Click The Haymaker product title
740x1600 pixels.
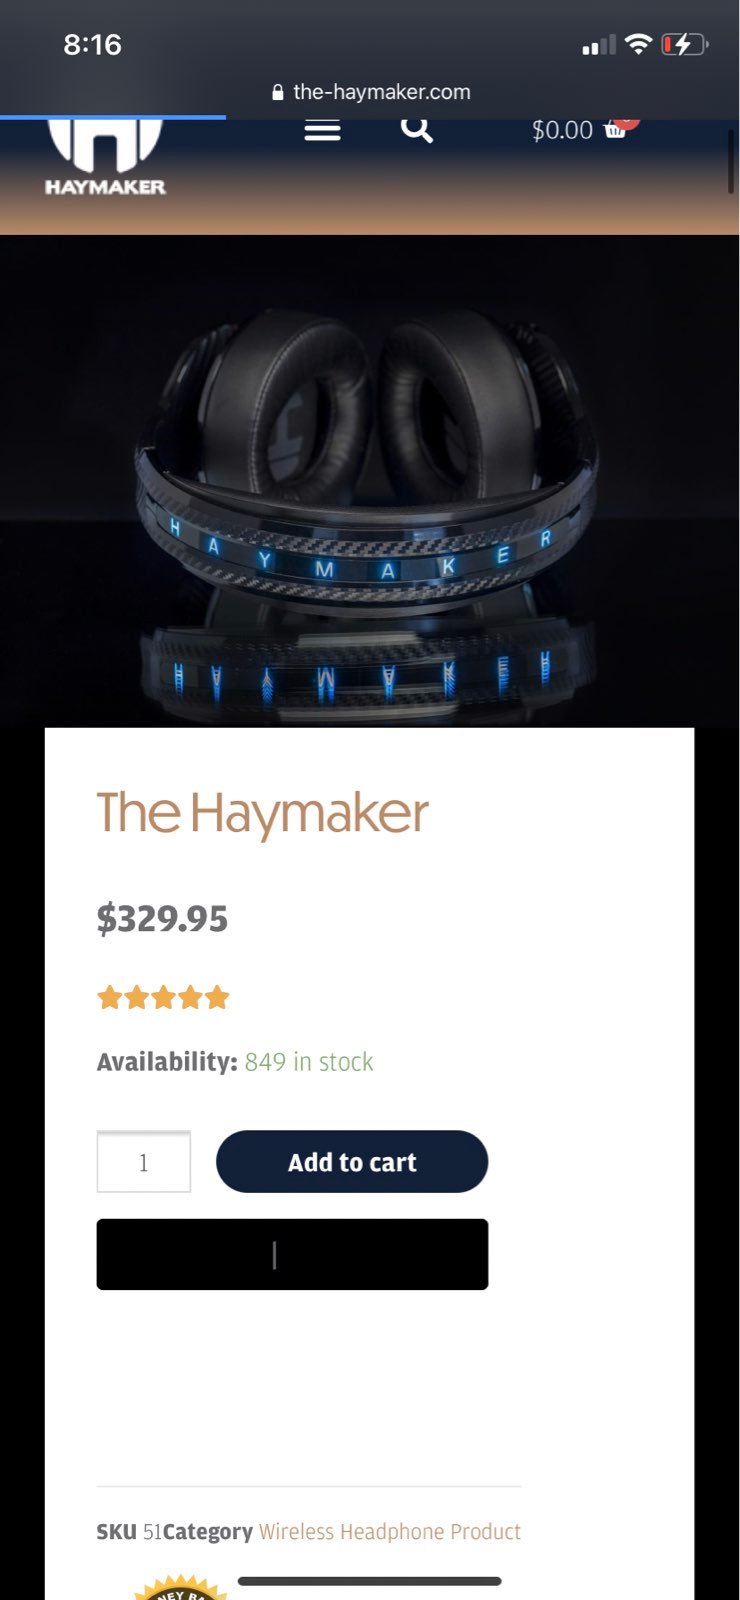263,814
